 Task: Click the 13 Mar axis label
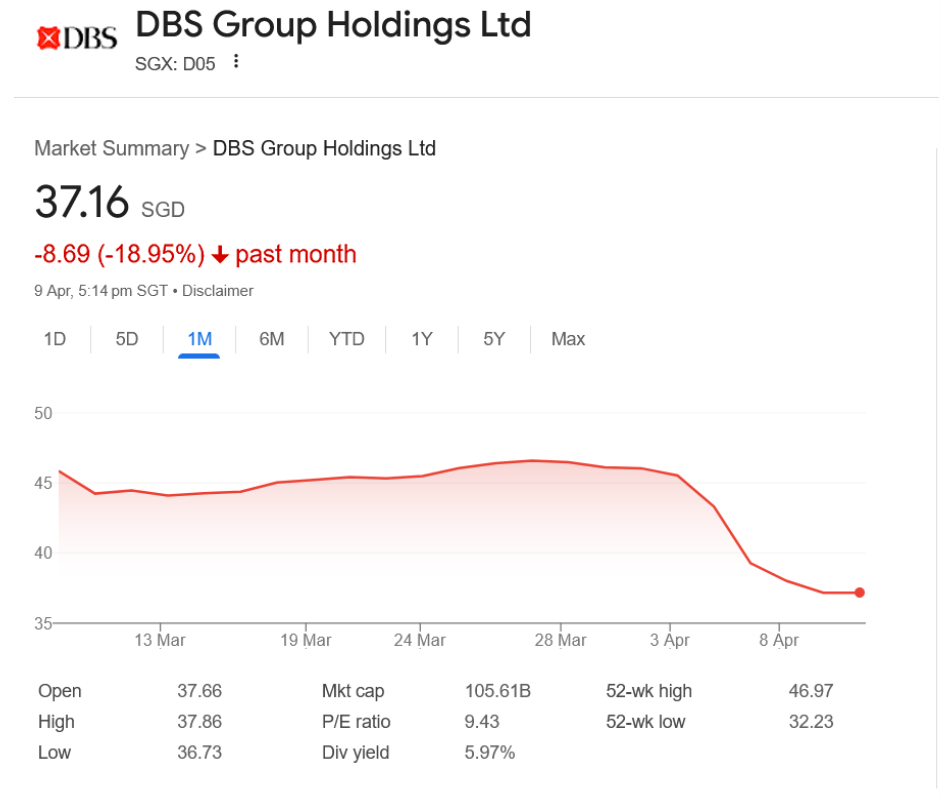(x=159, y=640)
